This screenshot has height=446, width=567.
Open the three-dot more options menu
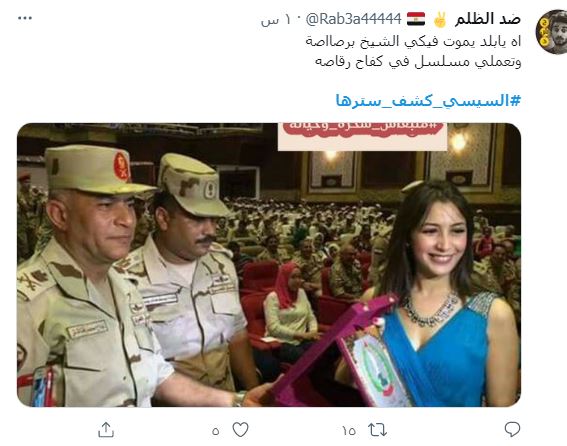(25, 18)
